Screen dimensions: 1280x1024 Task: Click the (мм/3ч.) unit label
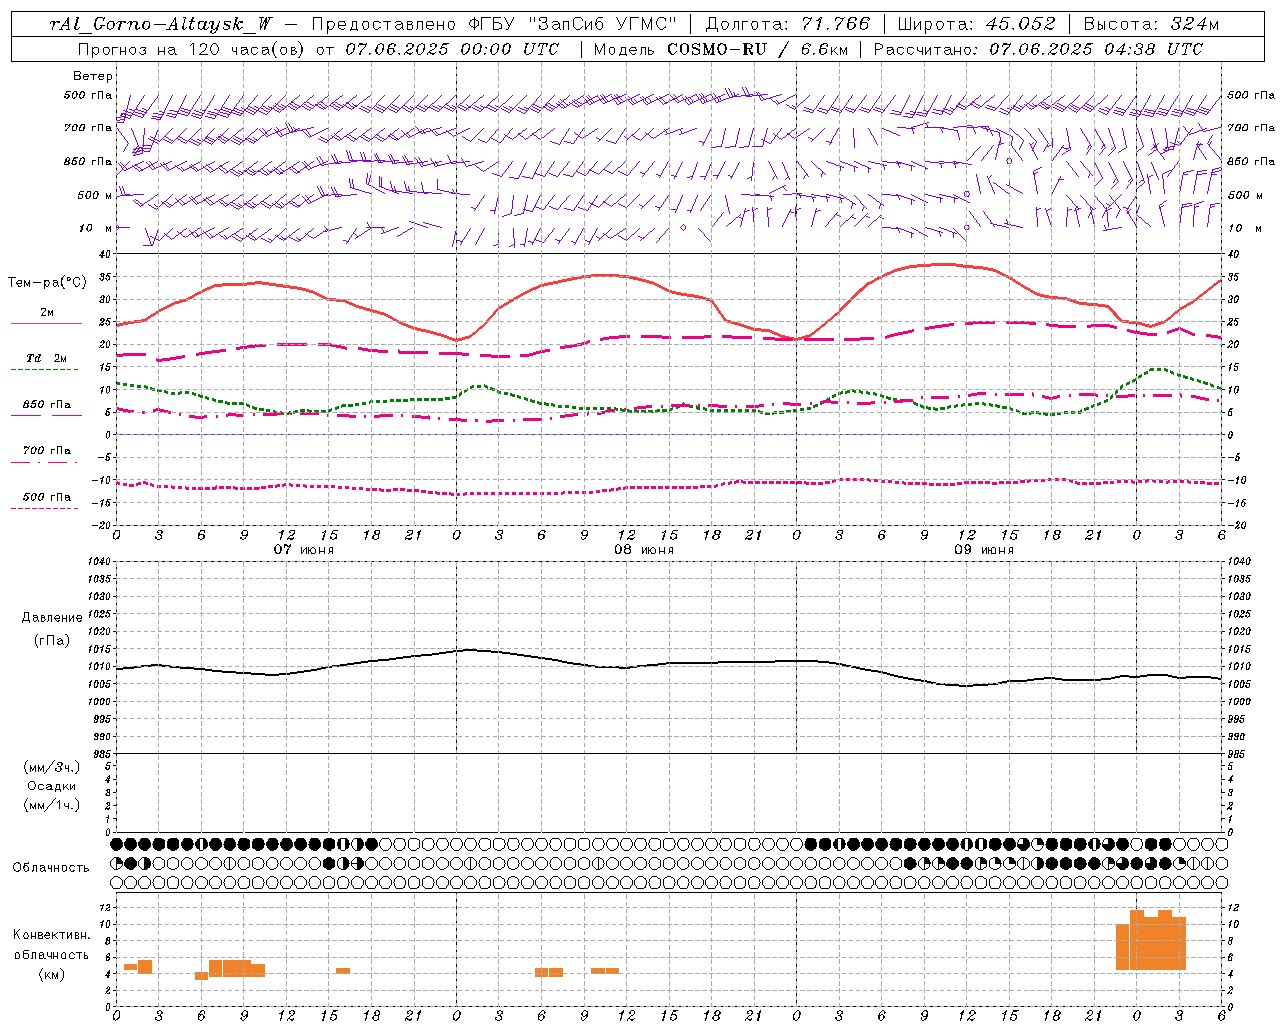click(51, 767)
